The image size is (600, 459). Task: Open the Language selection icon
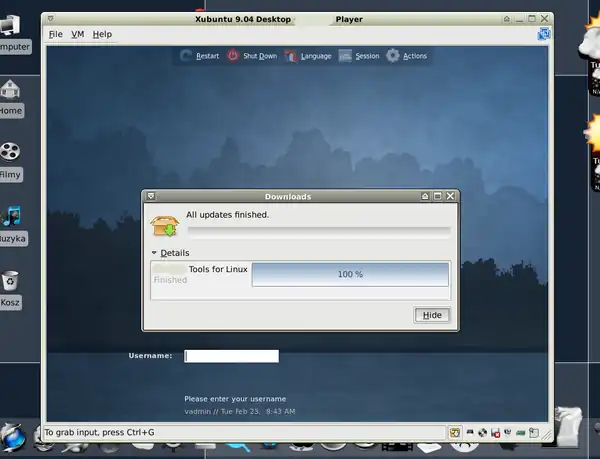click(292, 56)
